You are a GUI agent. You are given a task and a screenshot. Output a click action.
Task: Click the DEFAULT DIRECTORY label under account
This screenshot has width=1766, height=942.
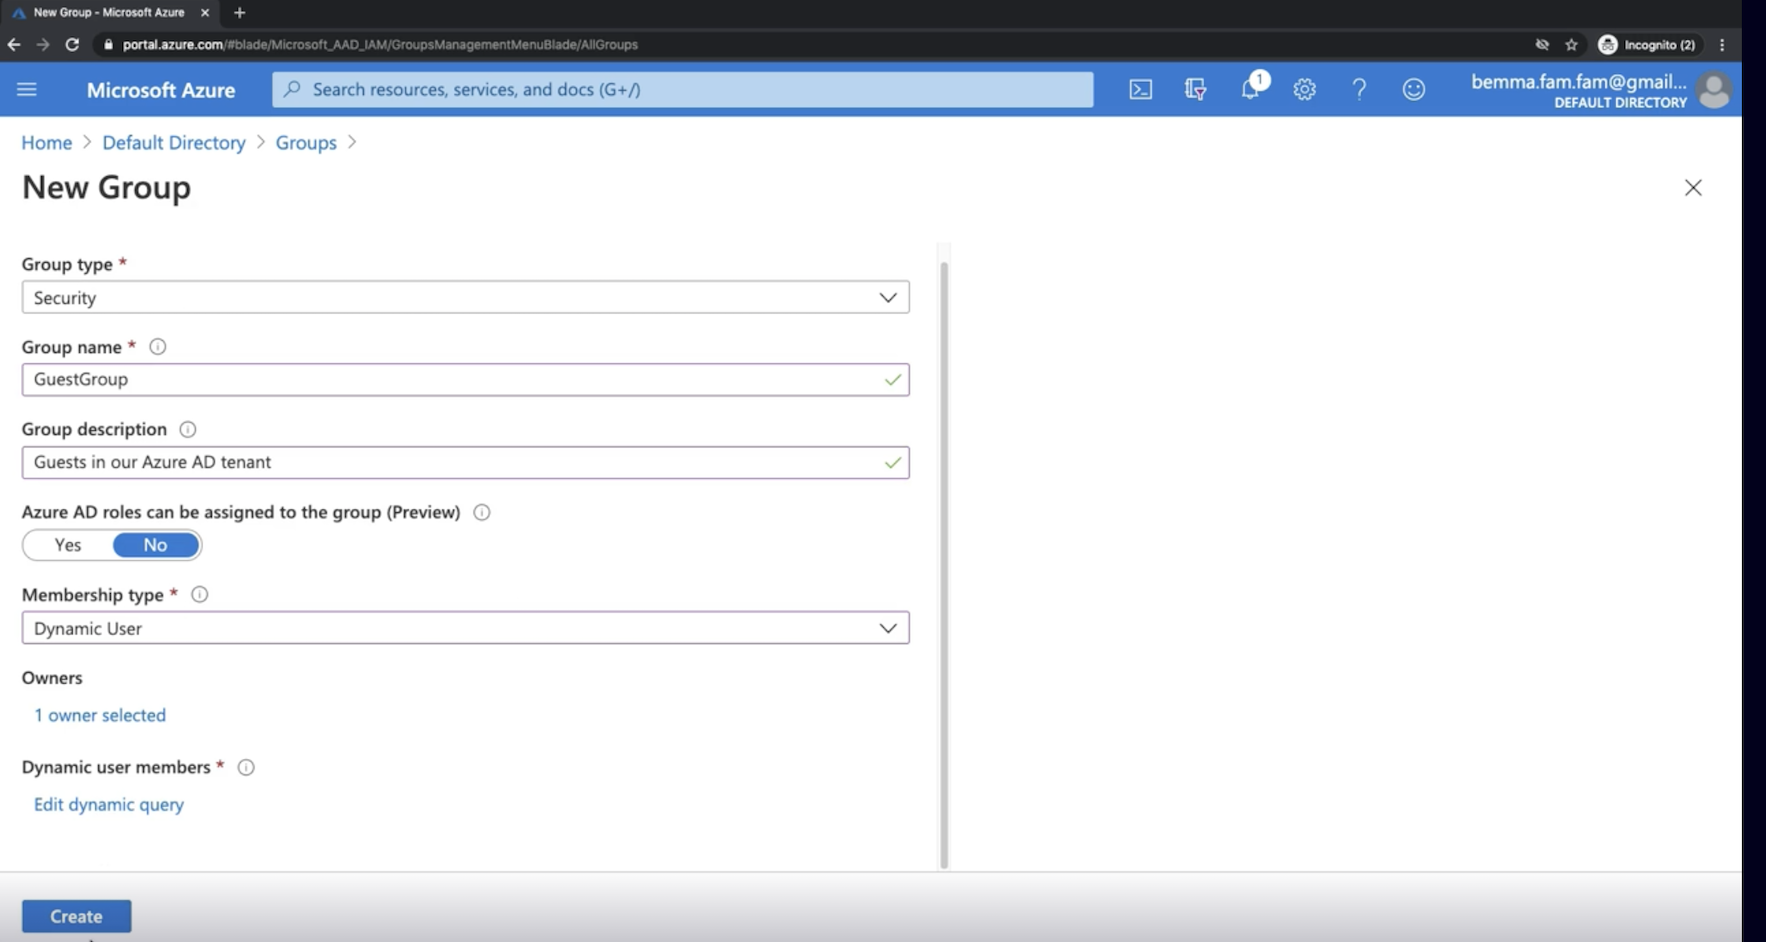click(x=1620, y=102)
